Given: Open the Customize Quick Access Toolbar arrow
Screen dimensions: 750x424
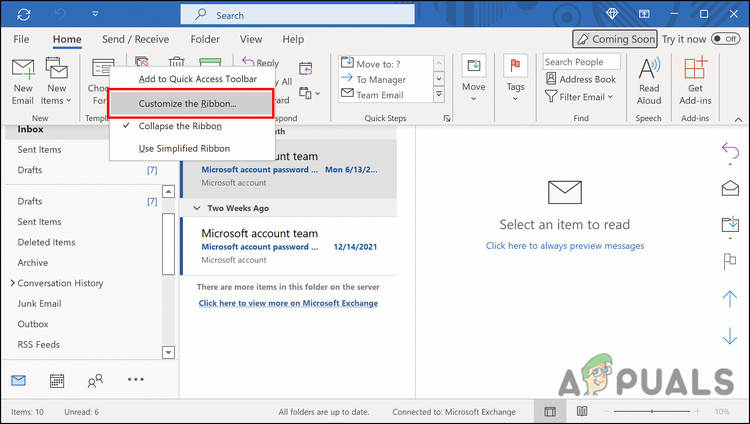Looking at the screenshot, I should pyautogui.click(x=95, y=14).
